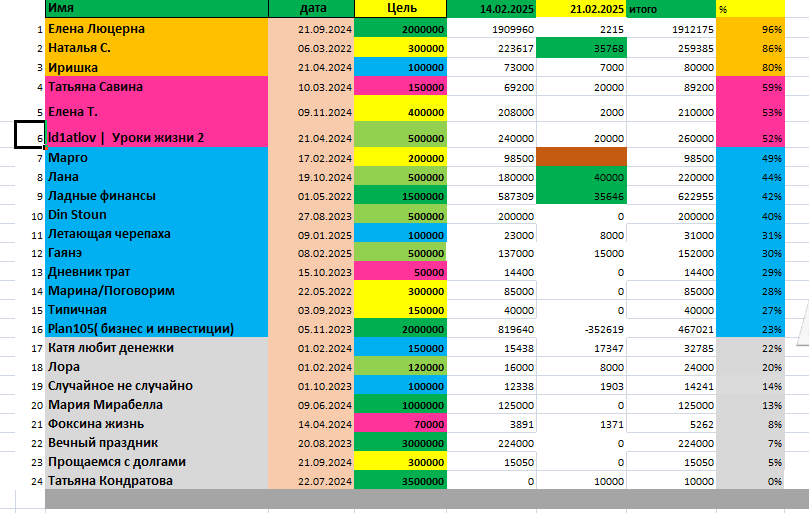Click the name cell 'Гаянэ'
Screen dimensions: 809x513
pyautogui.click(x=157, y=253)
